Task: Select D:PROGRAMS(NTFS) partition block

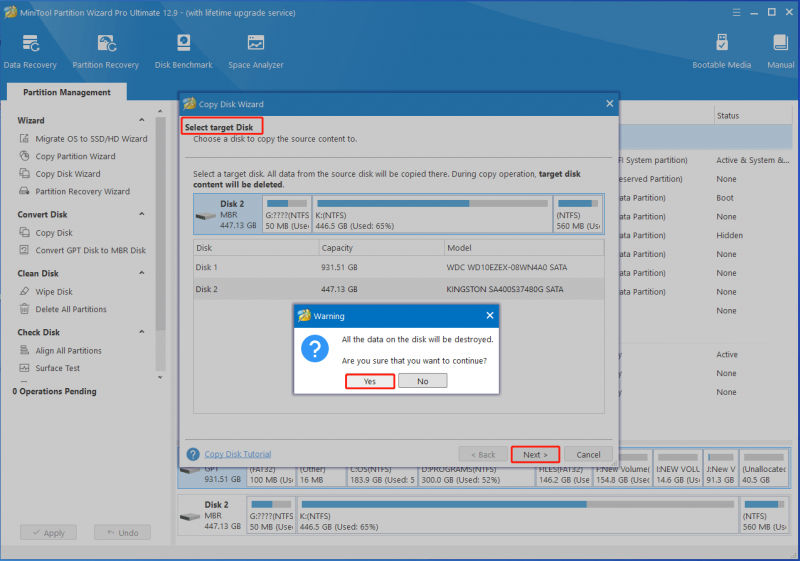Action: click(477, 475)
